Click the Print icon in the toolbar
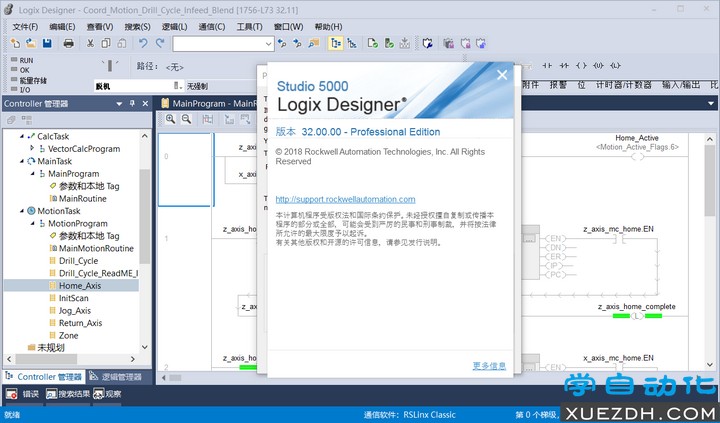This screenshot has height=423, width=720. [x=68, y=44]
